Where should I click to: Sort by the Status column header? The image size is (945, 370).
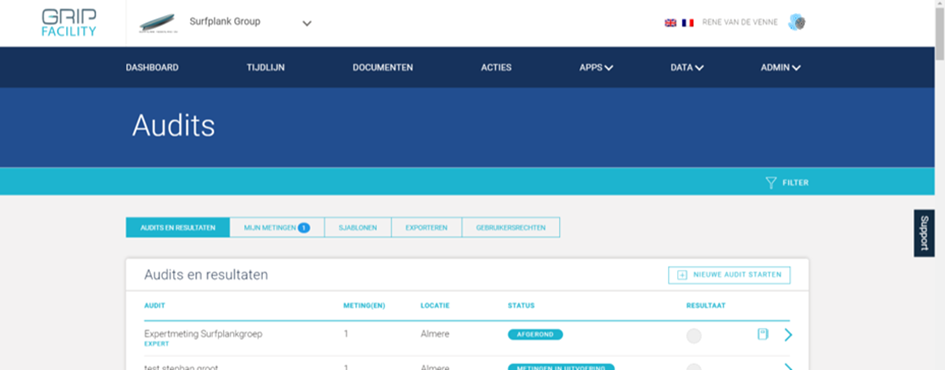521,306
